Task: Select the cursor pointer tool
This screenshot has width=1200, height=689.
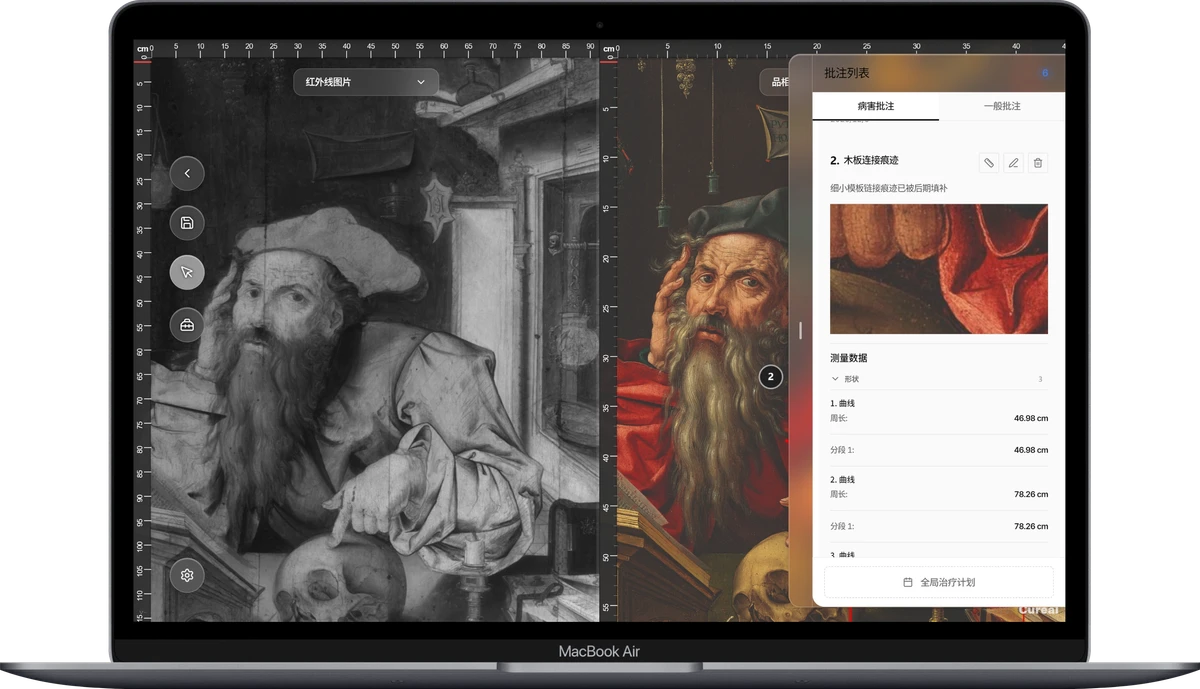Action: [x=187, y=272]
